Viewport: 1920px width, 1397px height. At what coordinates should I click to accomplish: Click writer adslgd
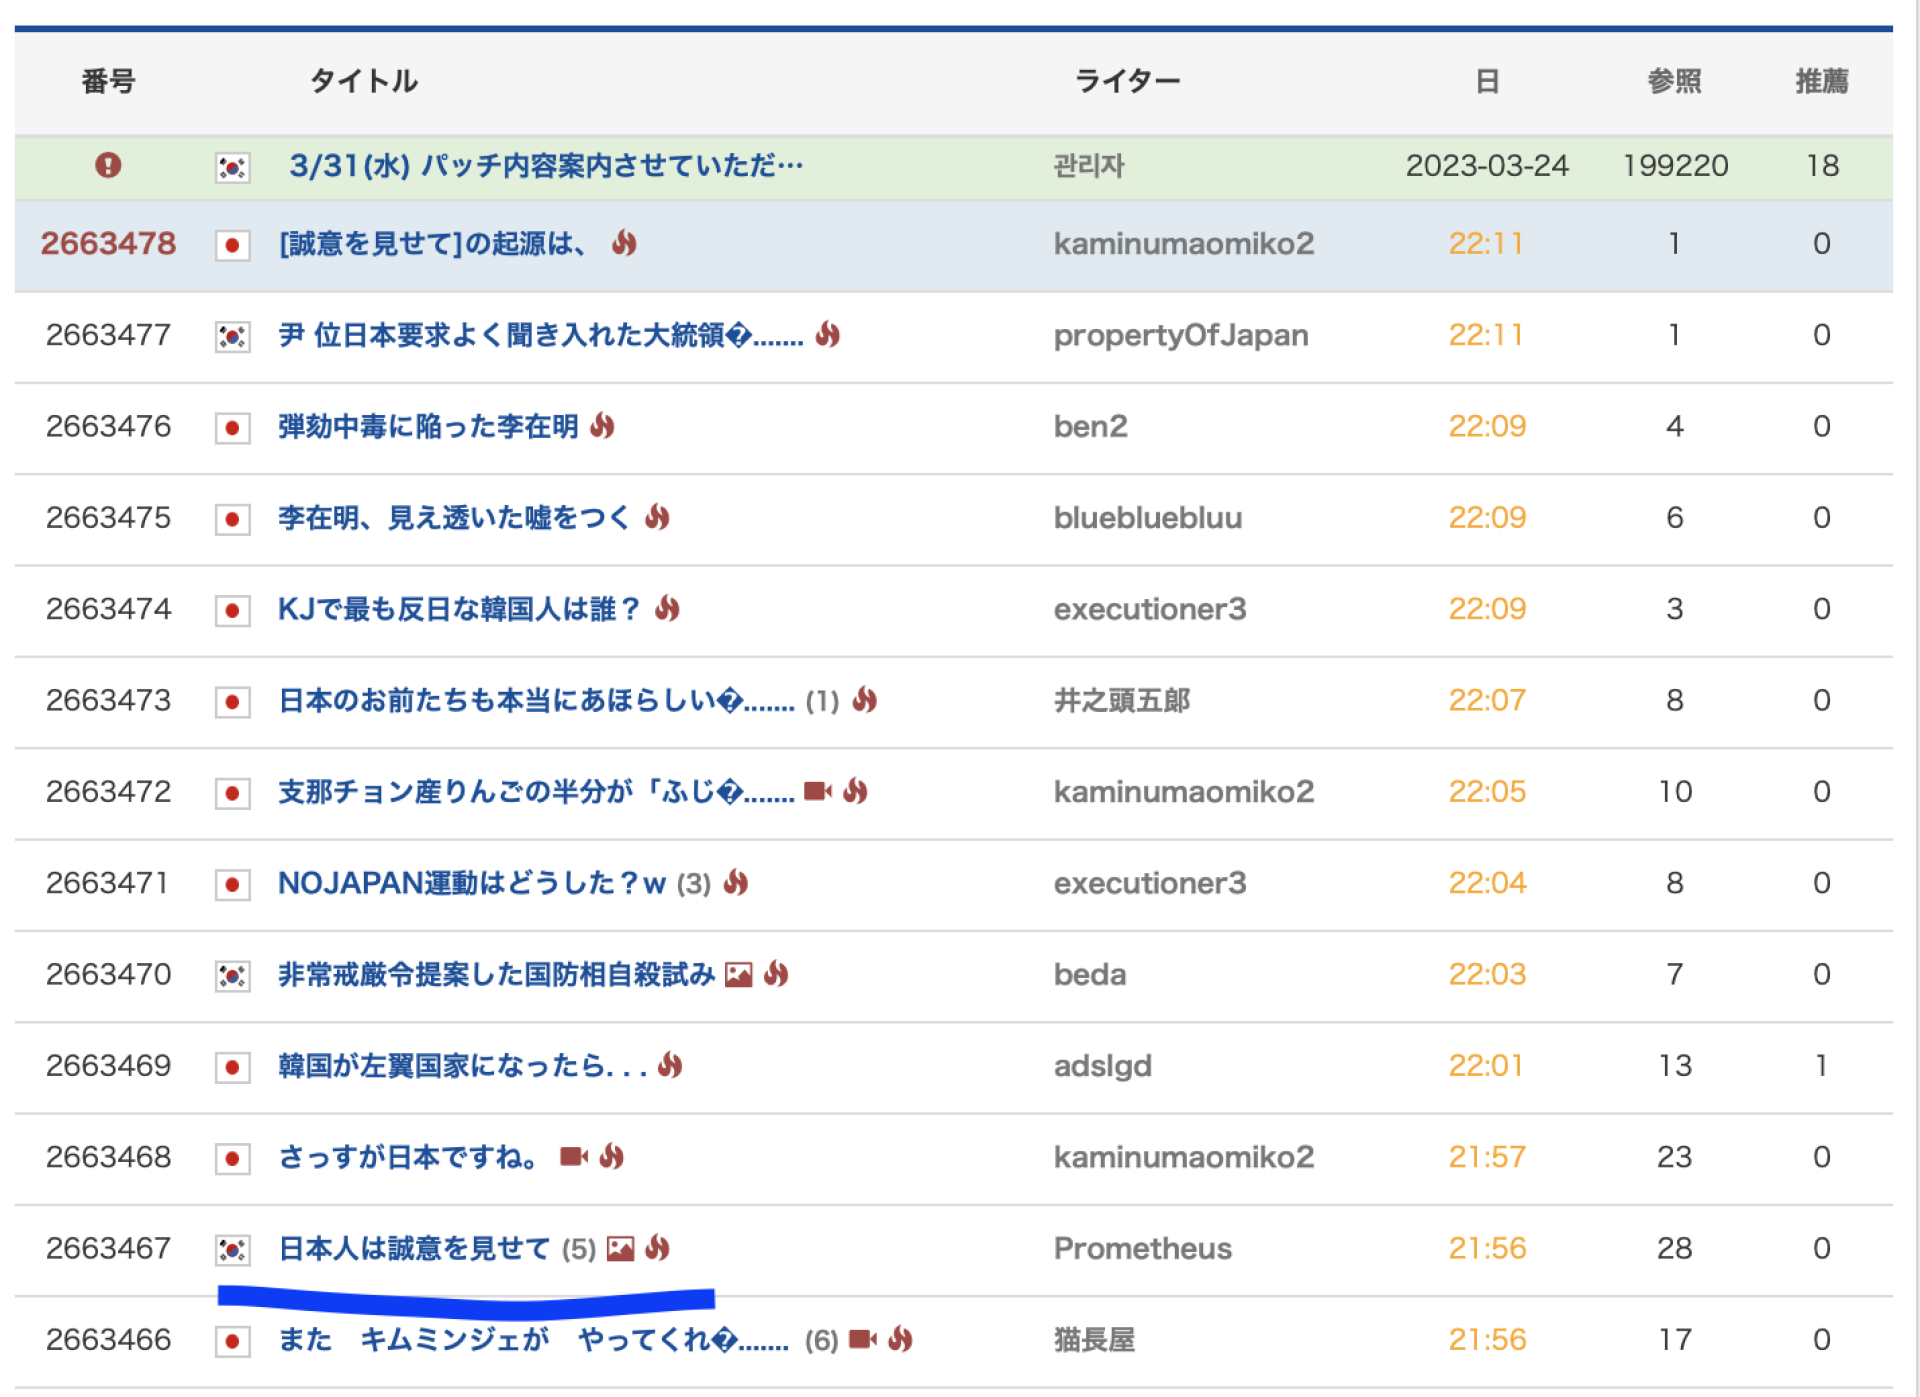[1103, 1066]
